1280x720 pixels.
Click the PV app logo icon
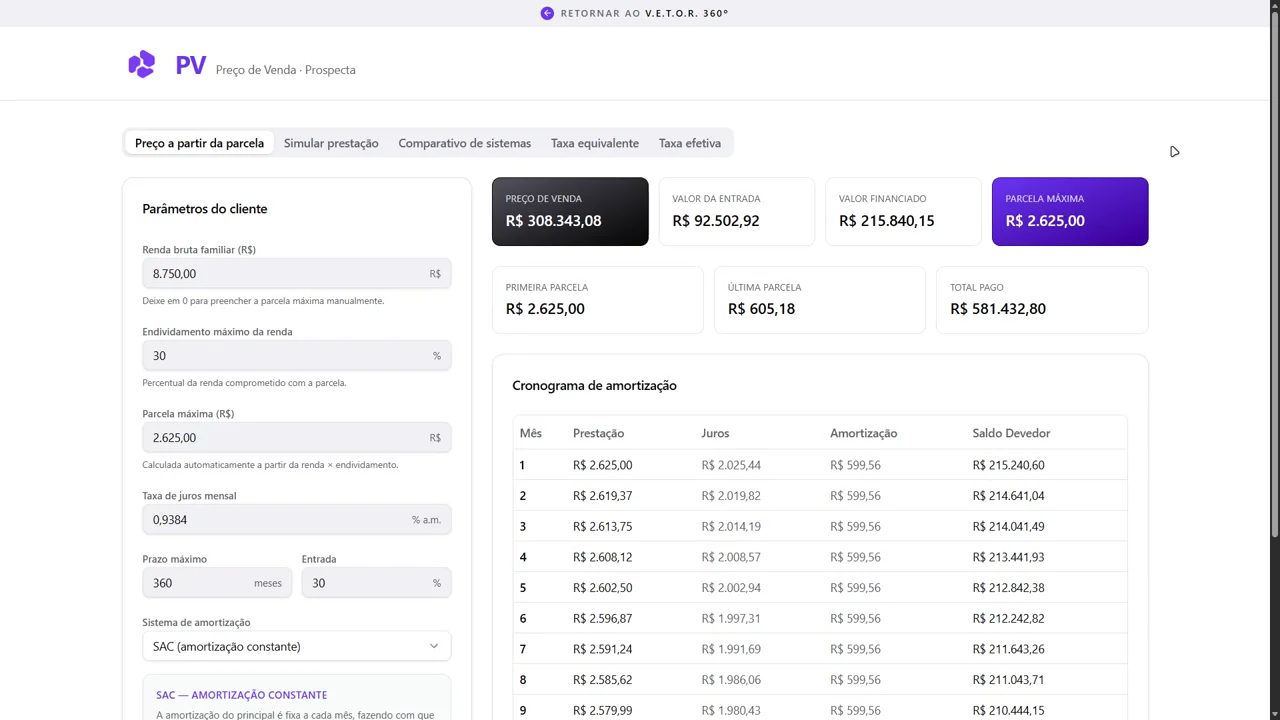142,64
